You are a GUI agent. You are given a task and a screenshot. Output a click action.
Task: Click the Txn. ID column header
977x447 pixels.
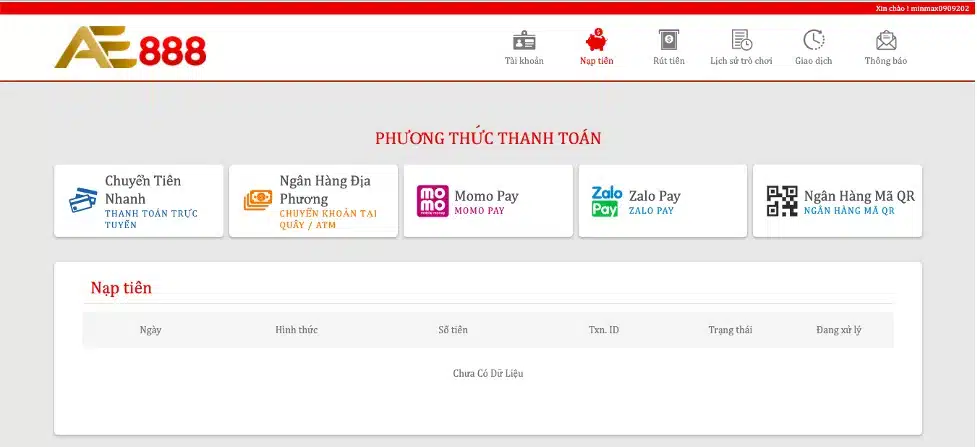coord(604,330)
